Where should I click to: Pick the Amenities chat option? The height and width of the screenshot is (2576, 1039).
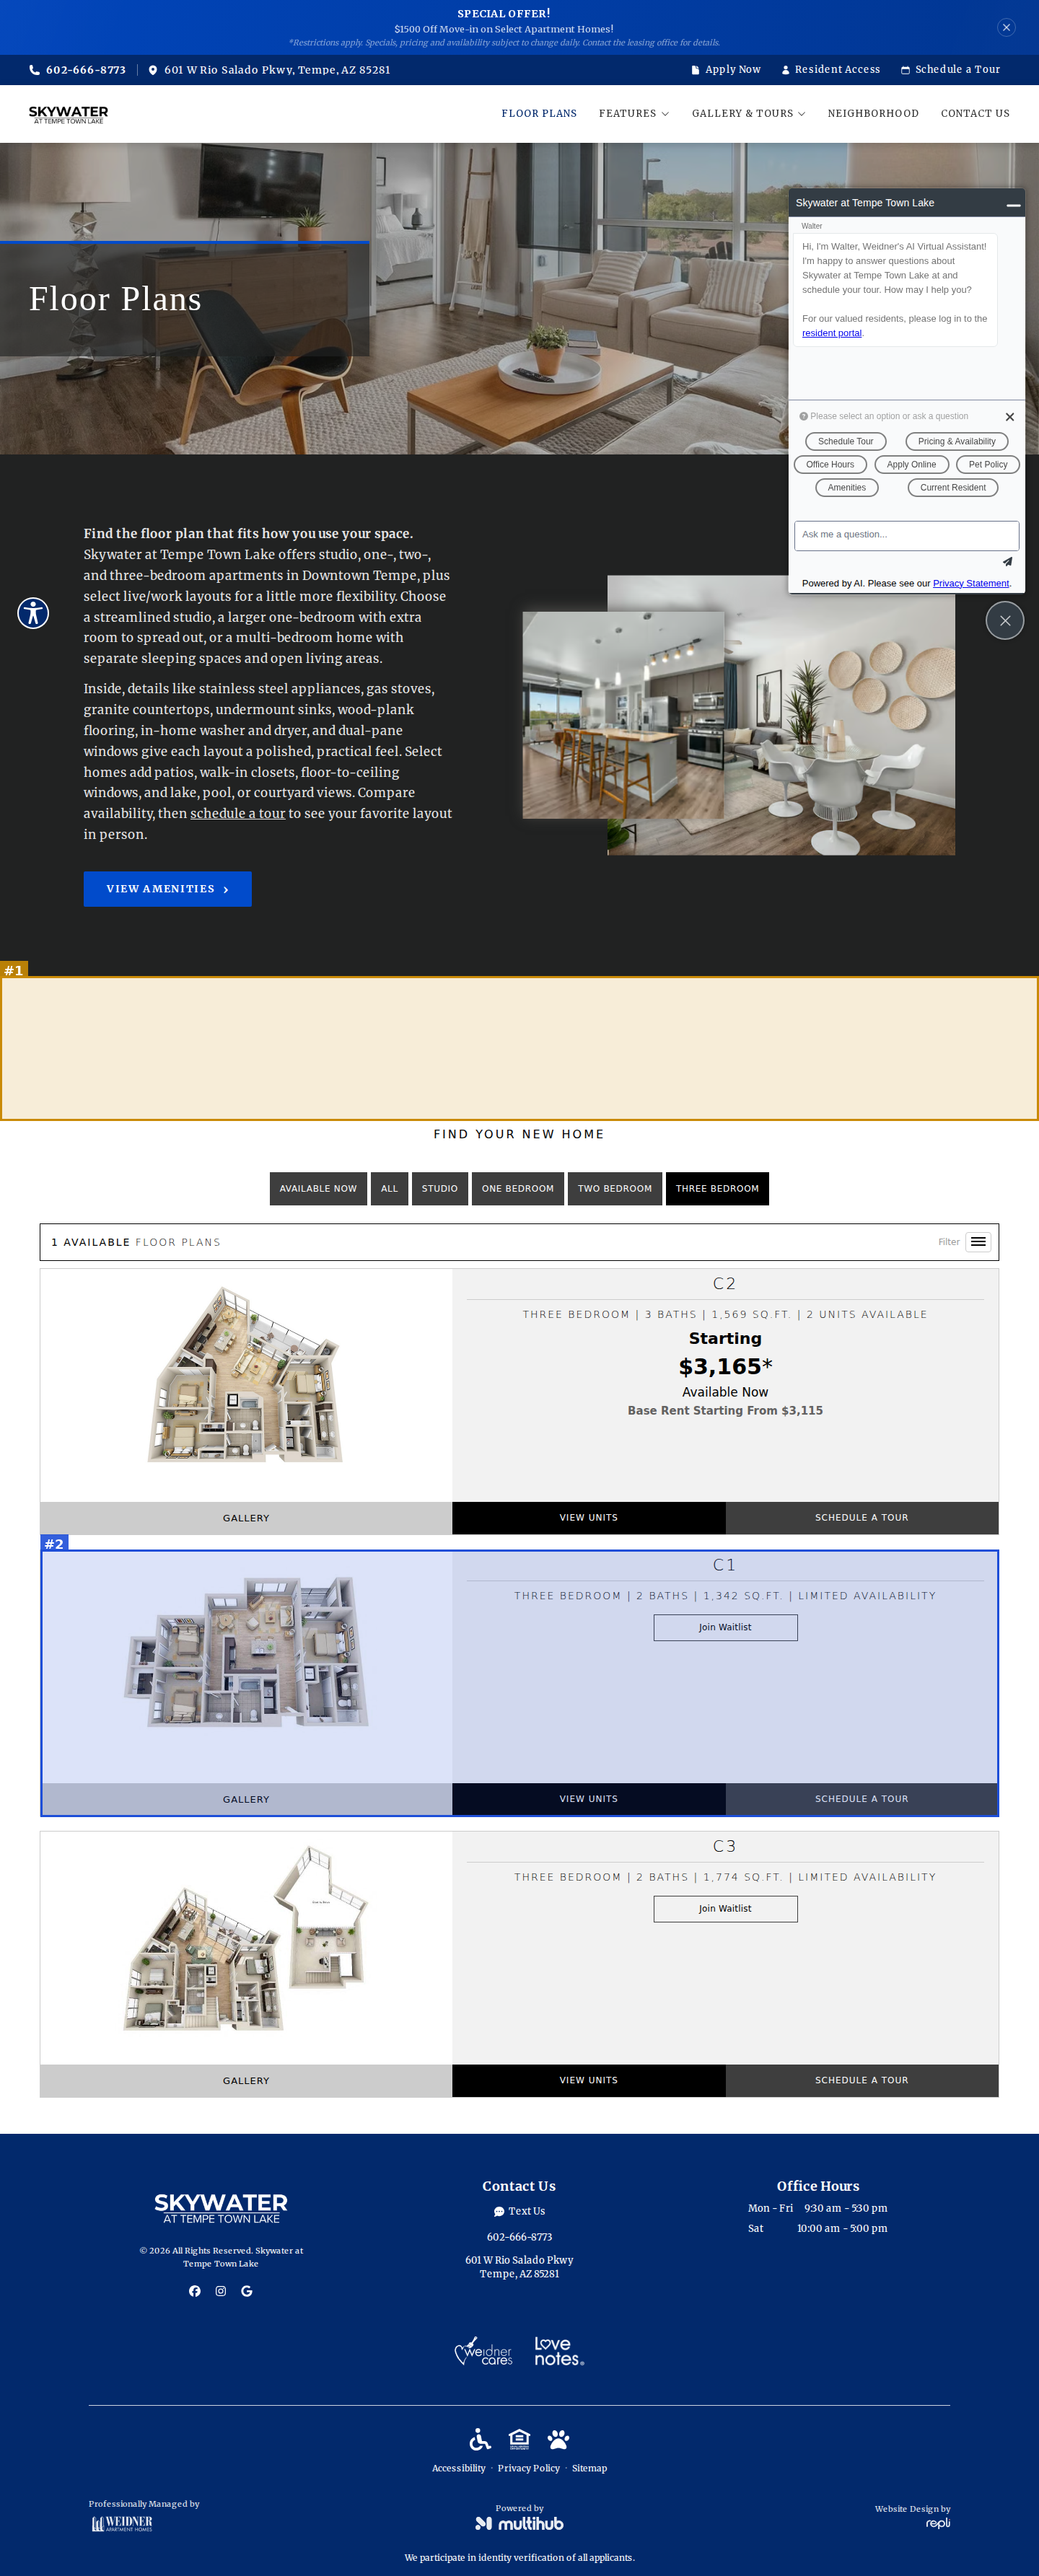point(846,488)
